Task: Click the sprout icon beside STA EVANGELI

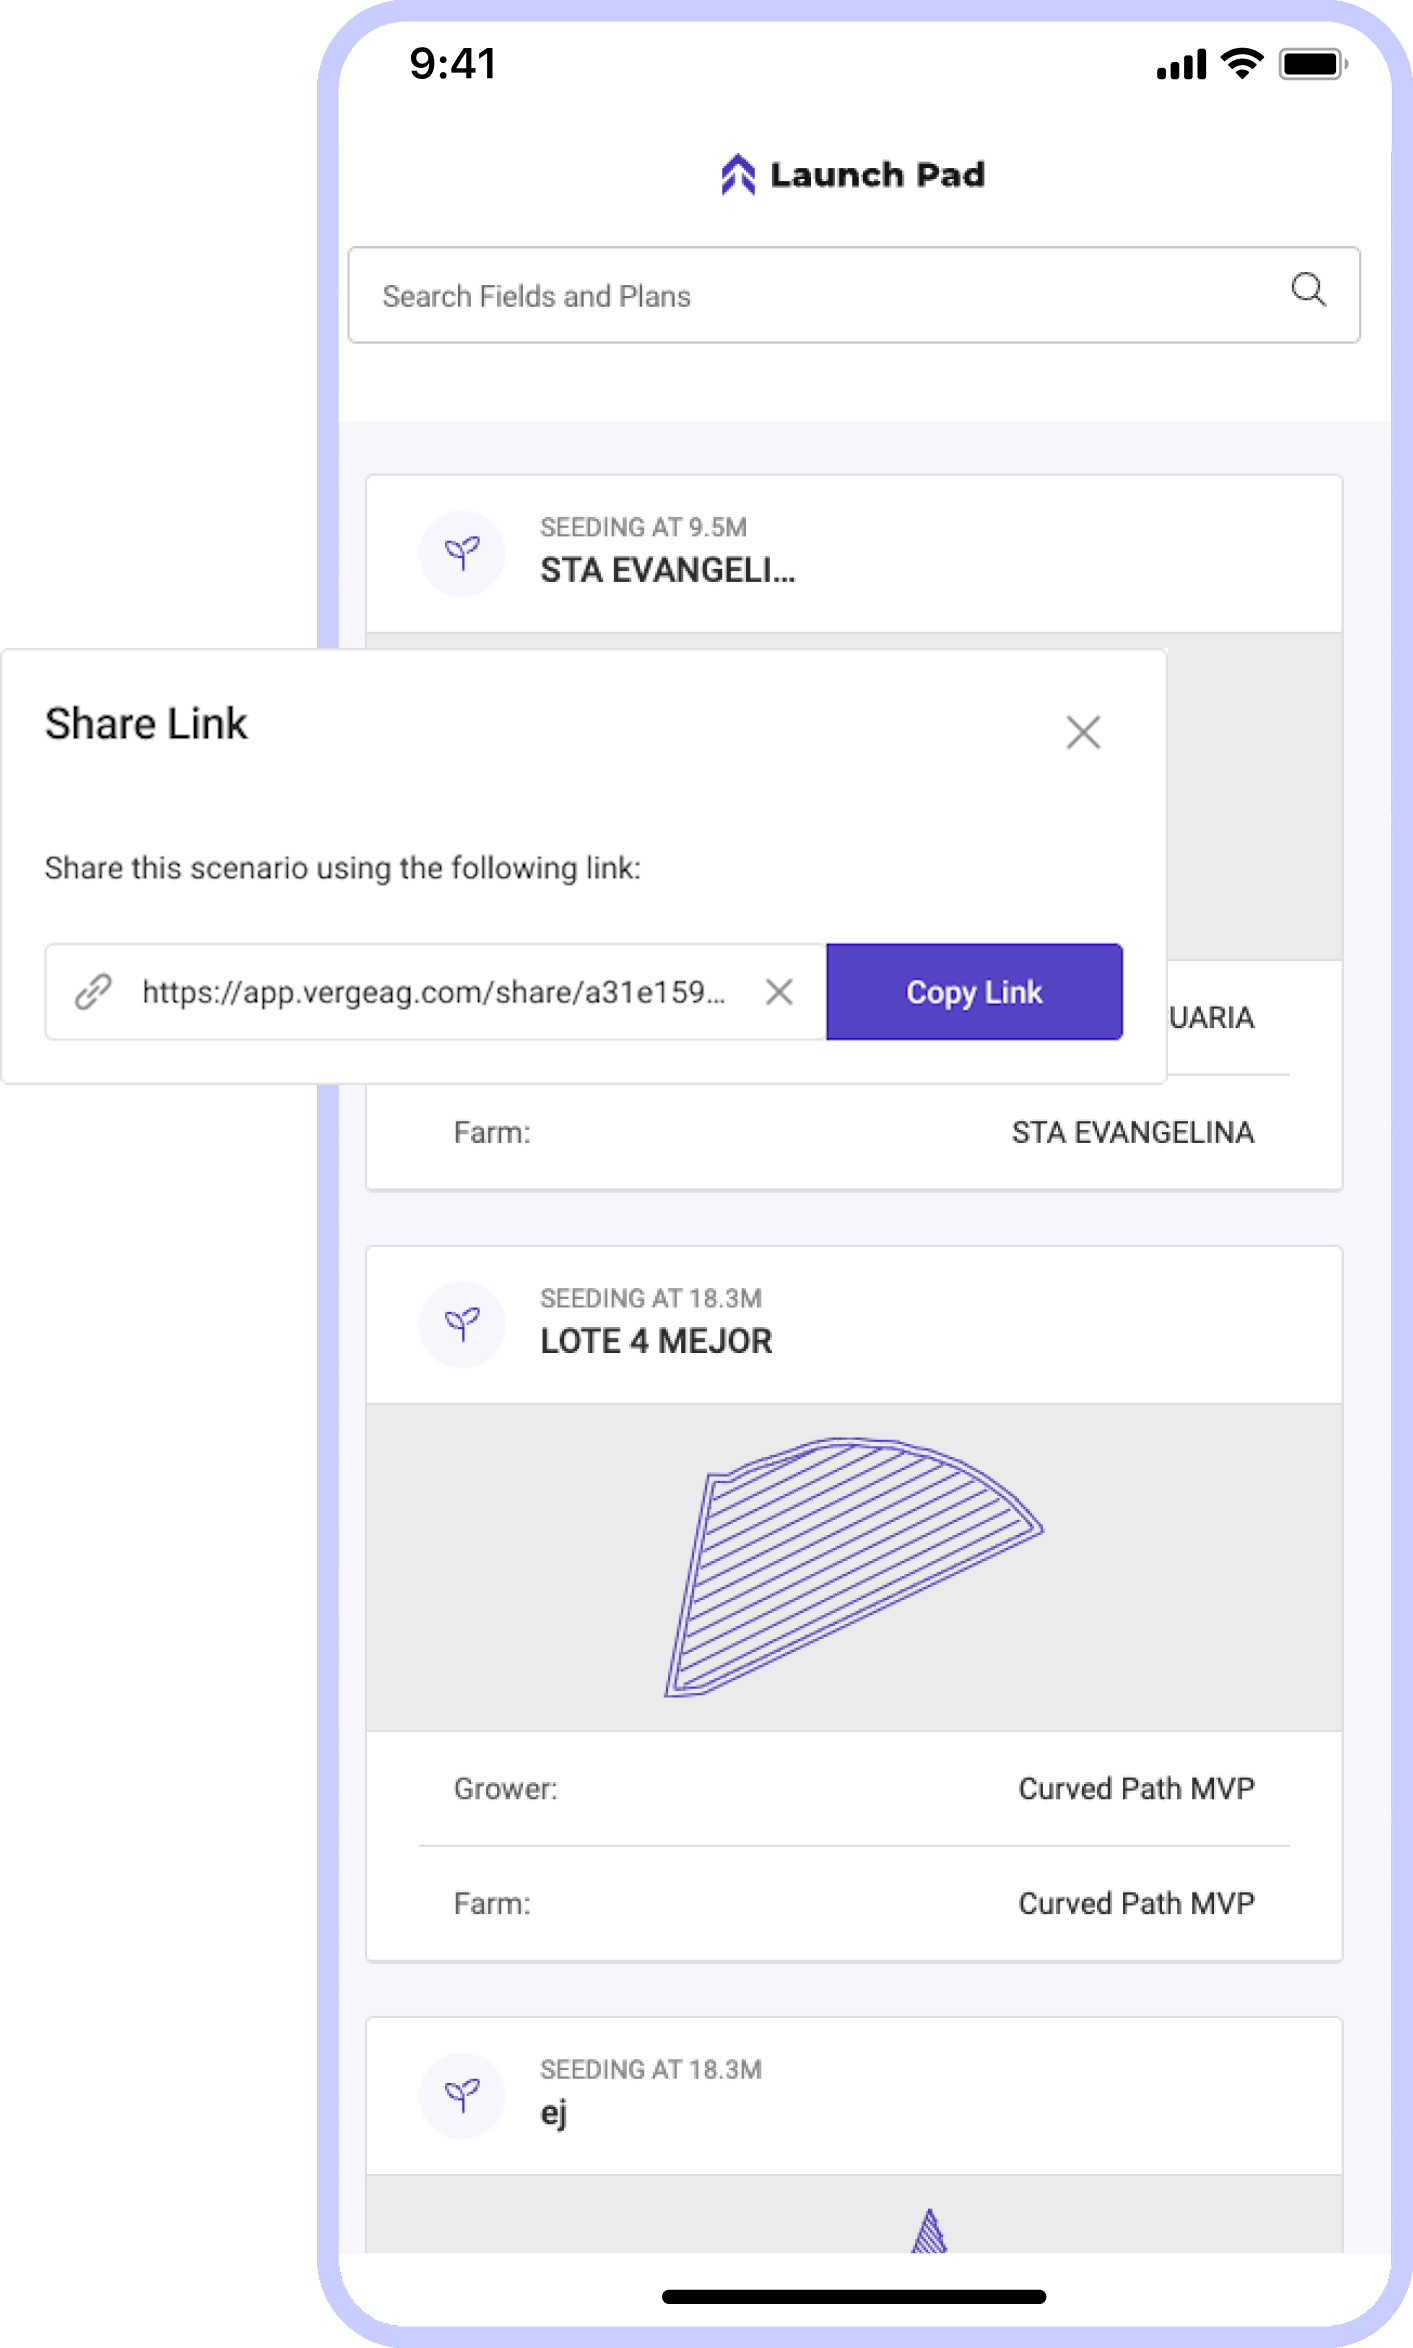Action: click(462, 553)
